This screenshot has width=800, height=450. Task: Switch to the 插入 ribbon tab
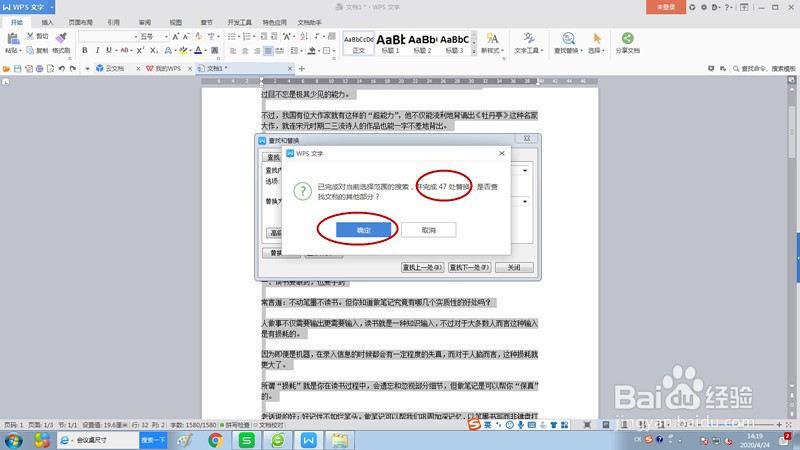pyautogui.click(x=47, y=22)
